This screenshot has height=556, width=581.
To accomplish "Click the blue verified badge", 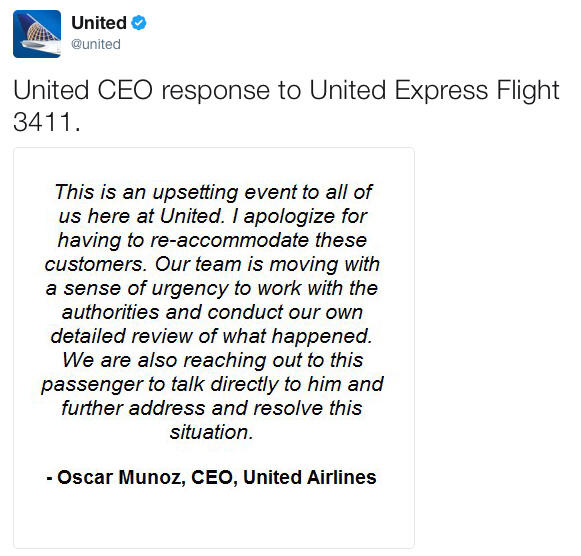I will (139, 23).
